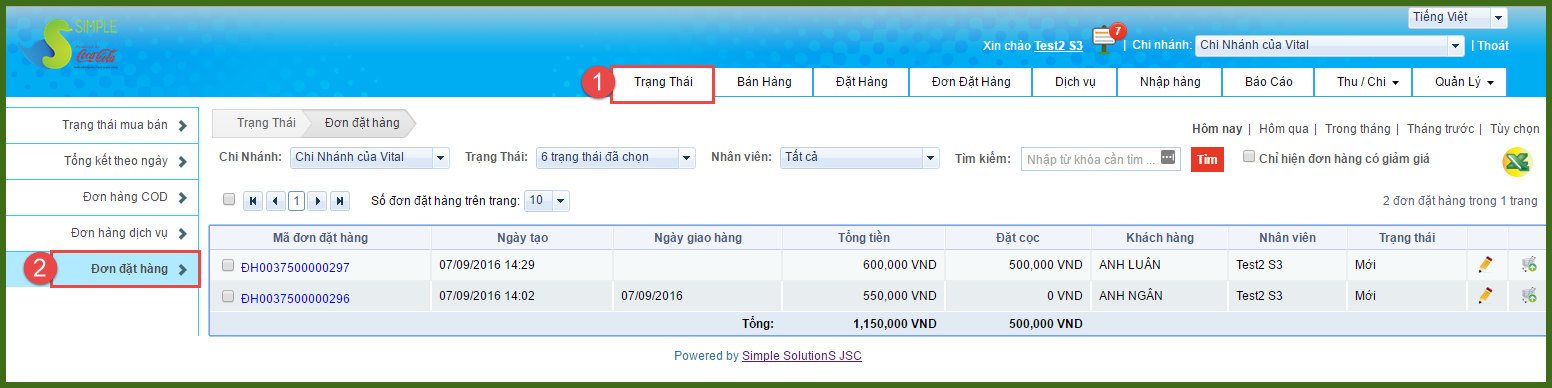Click current page number 1 box
Viewport: 1552px width, 388px height.
[x=297, y=201]
